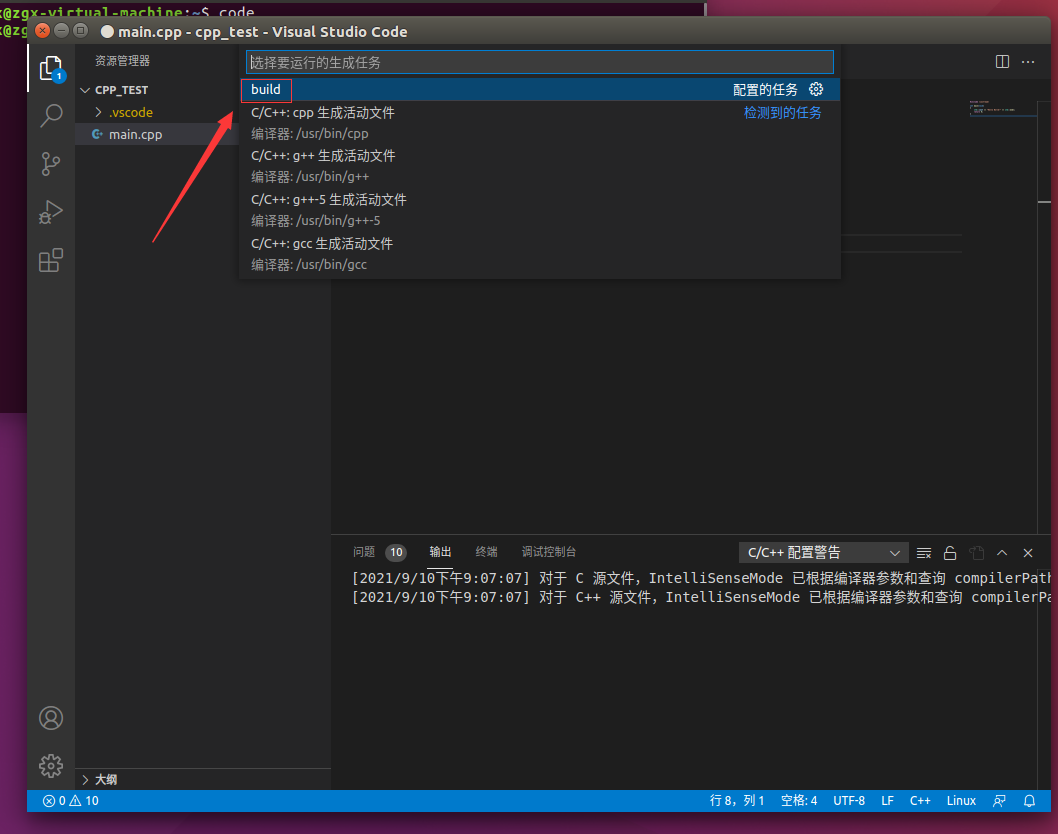Open the Run and Debug view icon
The image size is (1058, 834).
51,212
